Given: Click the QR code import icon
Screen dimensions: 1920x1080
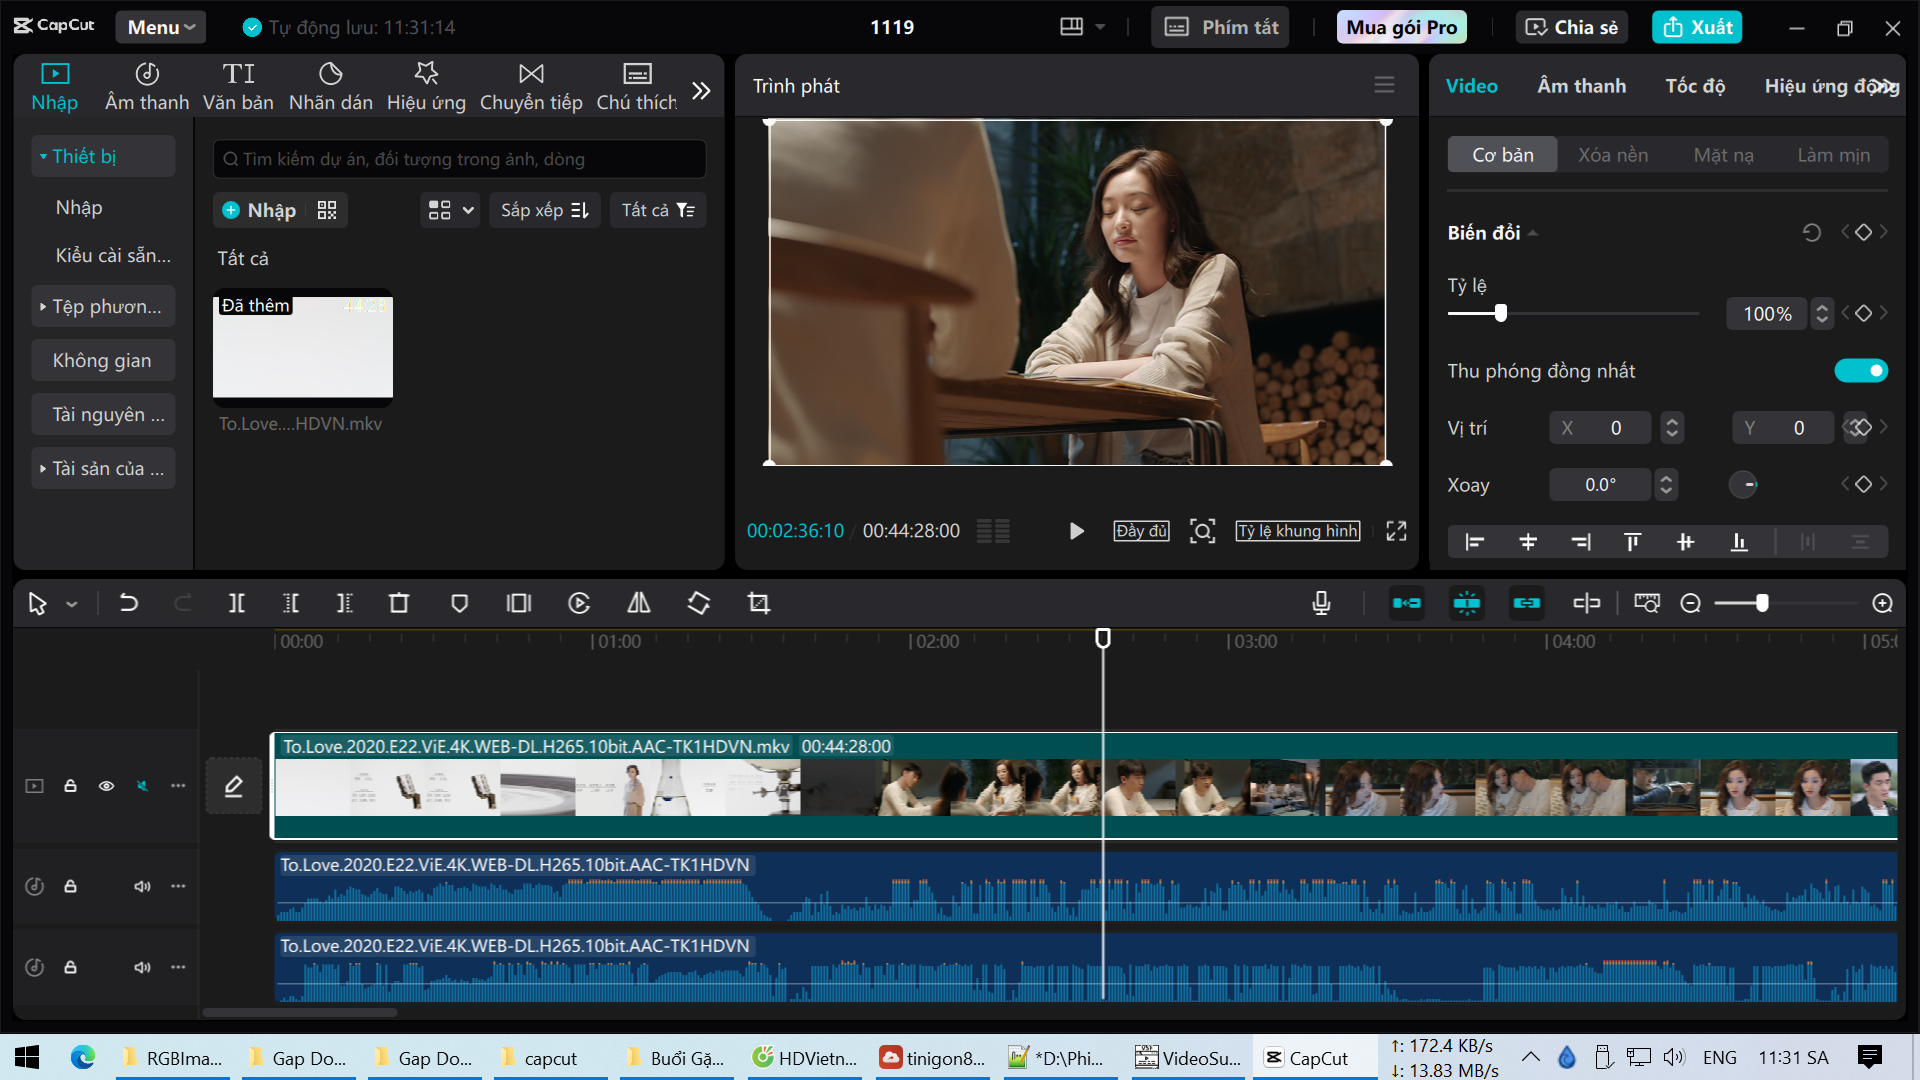Looking at the screenshot, I should pos(327,210).
